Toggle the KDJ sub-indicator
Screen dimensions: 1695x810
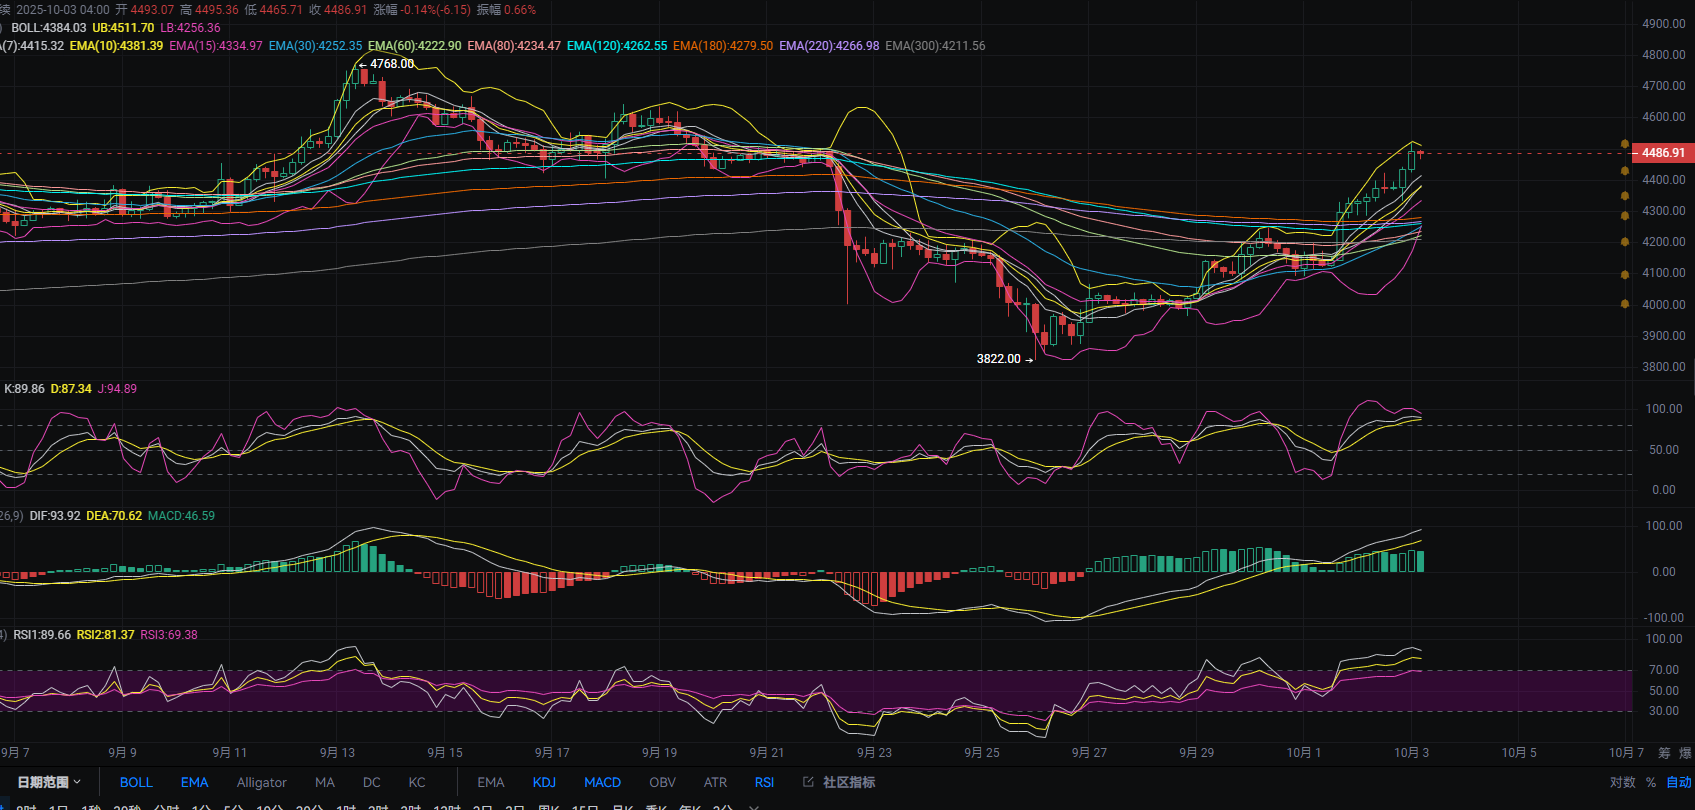click(x=544, y=782)
